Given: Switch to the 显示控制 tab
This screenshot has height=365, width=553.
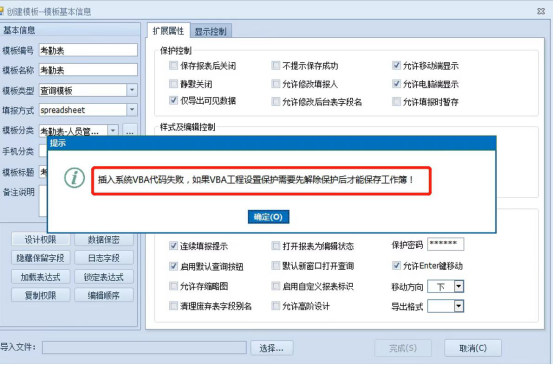Looking at the screenshot, I should point(211,32).
